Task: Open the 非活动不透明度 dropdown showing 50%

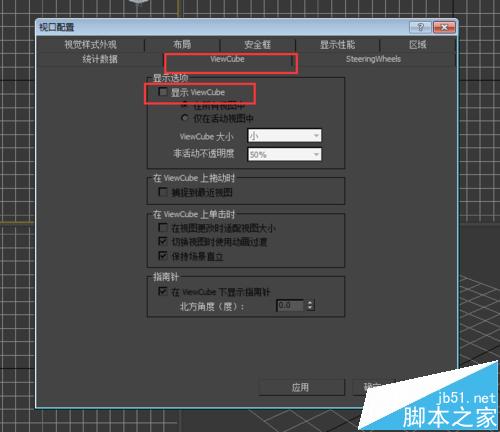Action: (284, 154)
